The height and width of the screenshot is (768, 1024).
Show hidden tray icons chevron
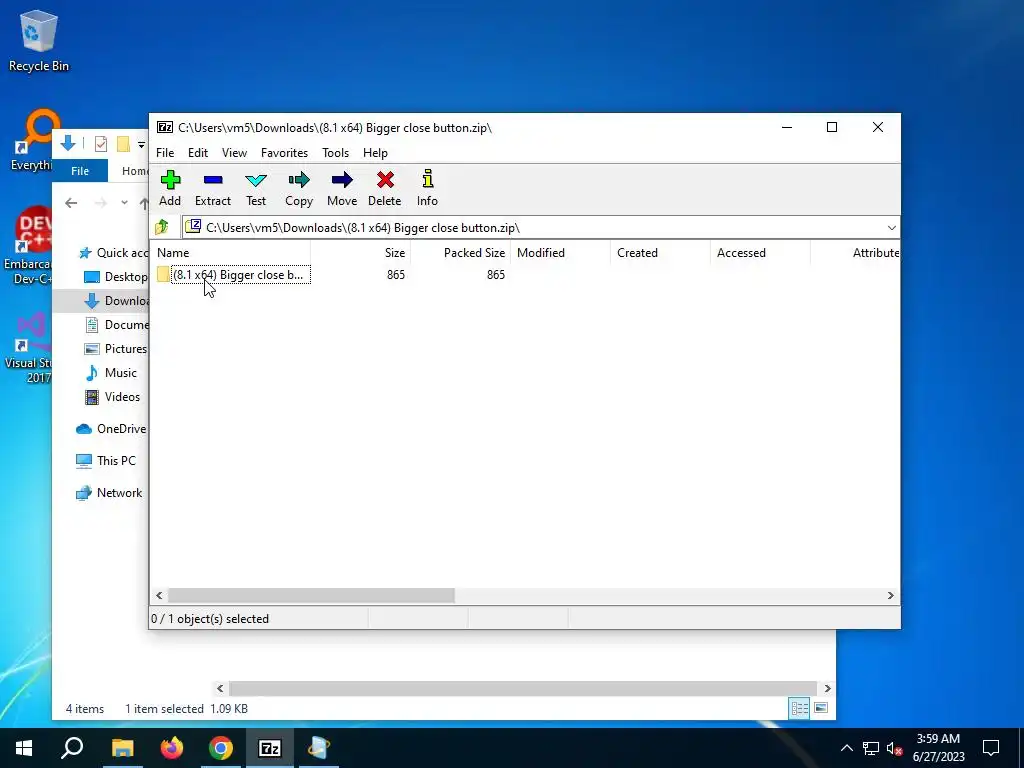click(x=846, y=748)
